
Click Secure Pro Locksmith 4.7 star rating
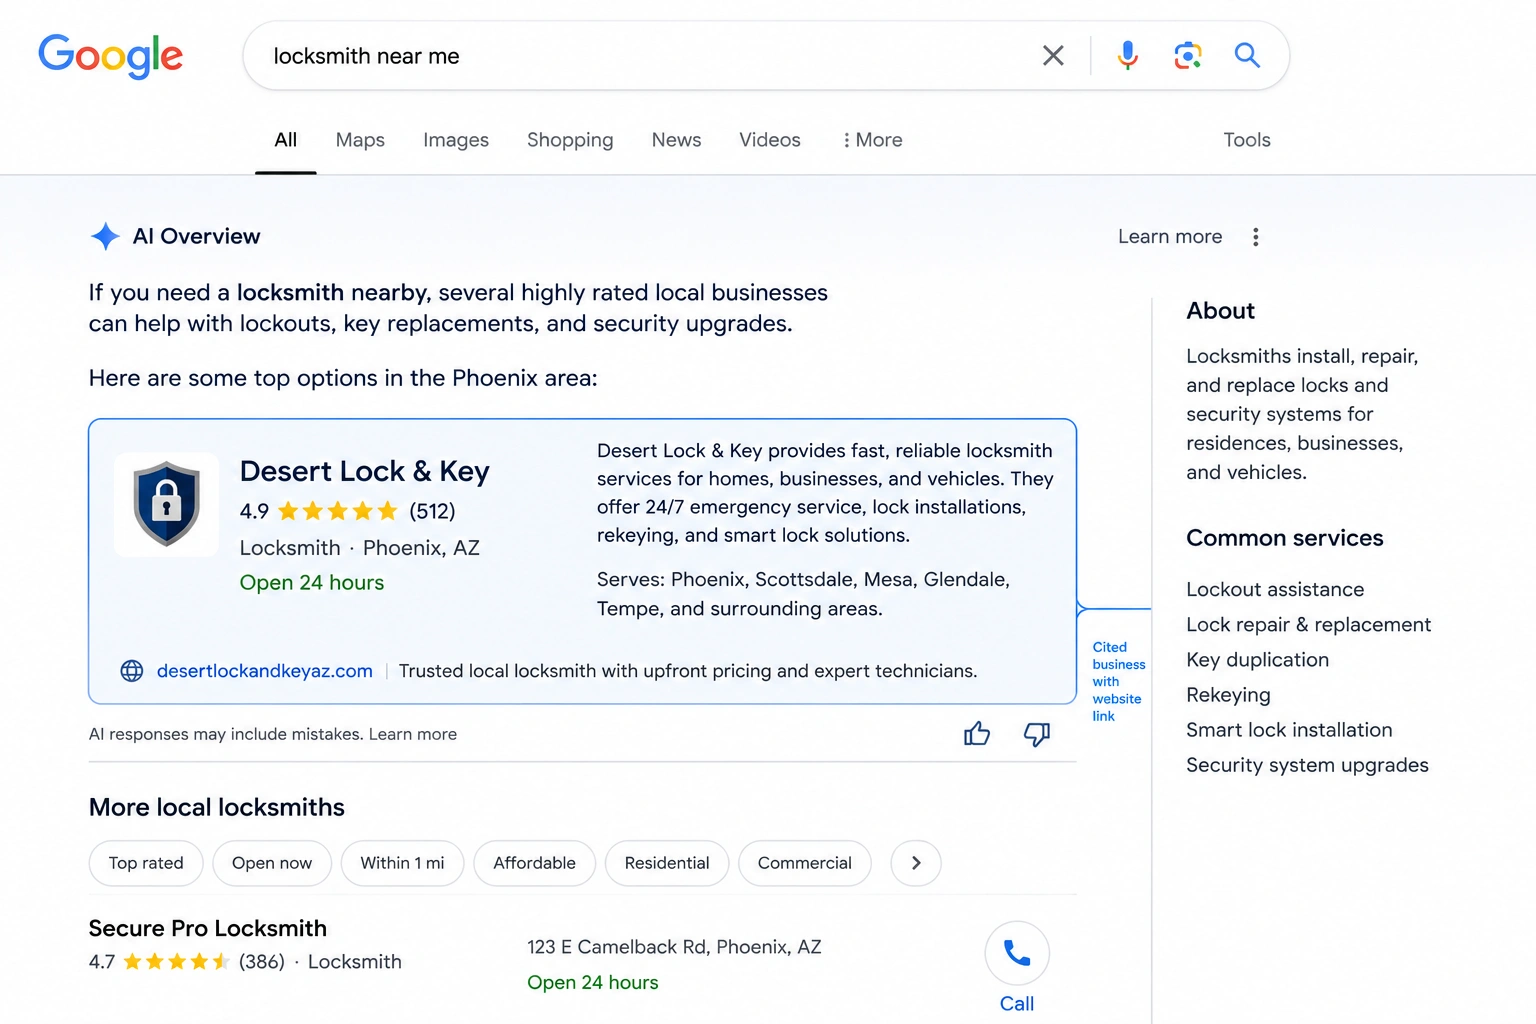point(176,962)
